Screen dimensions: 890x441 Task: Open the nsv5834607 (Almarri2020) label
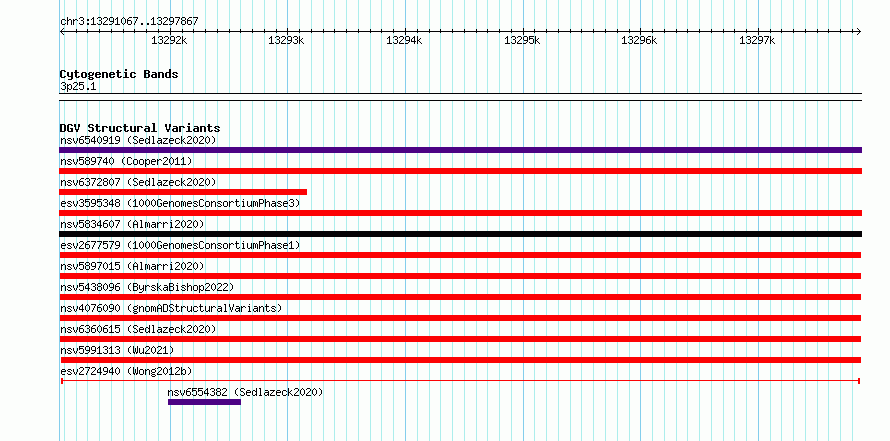coord(132,224)
